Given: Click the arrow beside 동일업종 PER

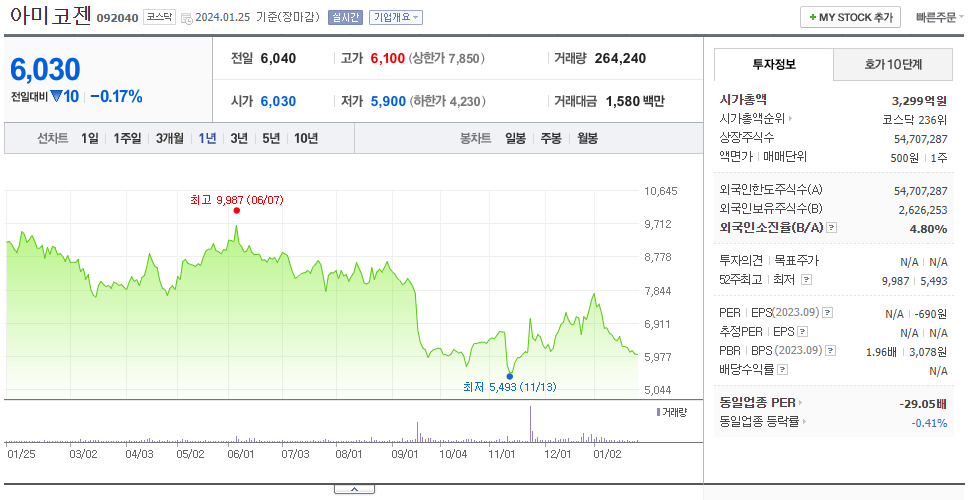Looking at the screenshot, I should click(801, 403).
